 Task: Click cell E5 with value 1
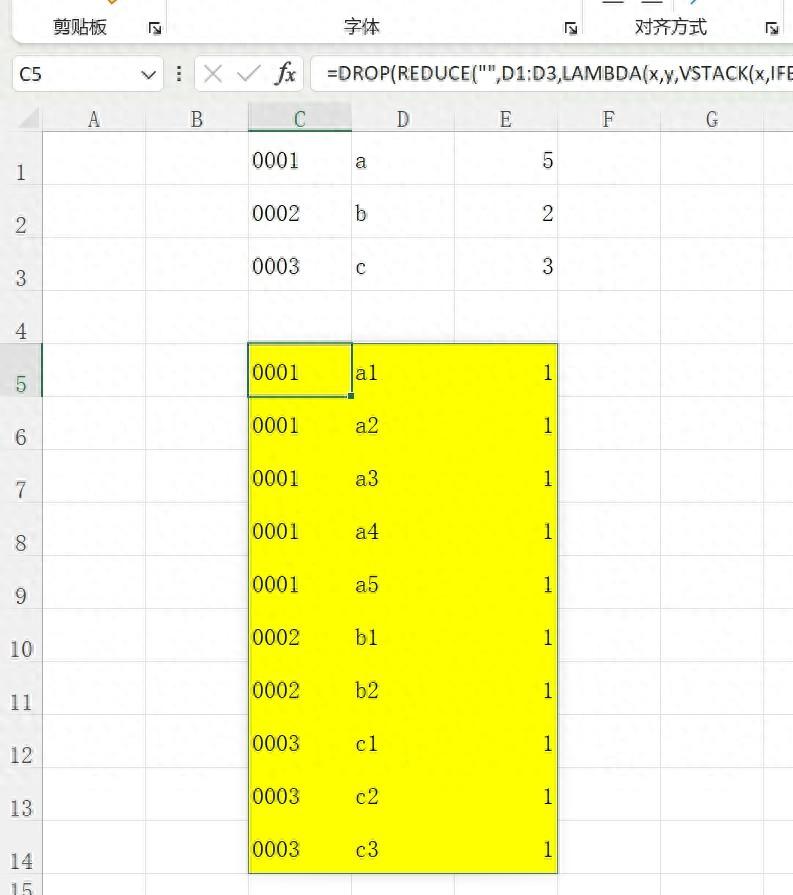(x=506, y=370)
